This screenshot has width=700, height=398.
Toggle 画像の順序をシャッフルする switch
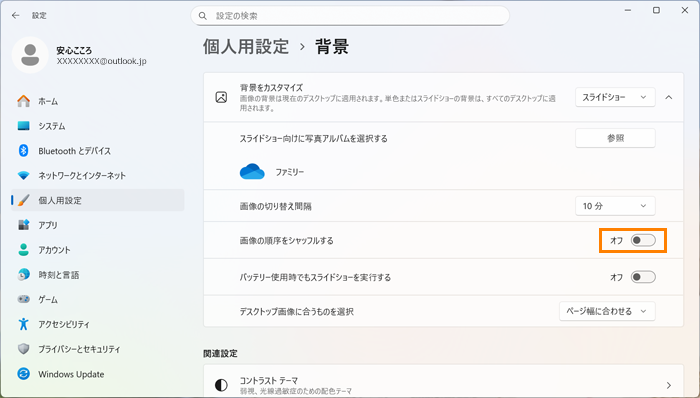[x=643, y=240]
